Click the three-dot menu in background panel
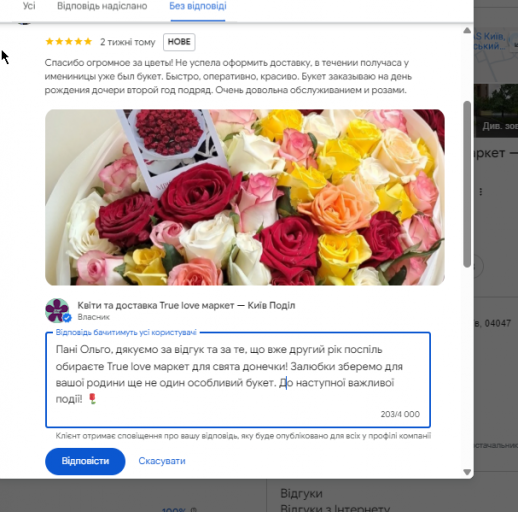This screenshot has width=518, height=512. [481, 192]
